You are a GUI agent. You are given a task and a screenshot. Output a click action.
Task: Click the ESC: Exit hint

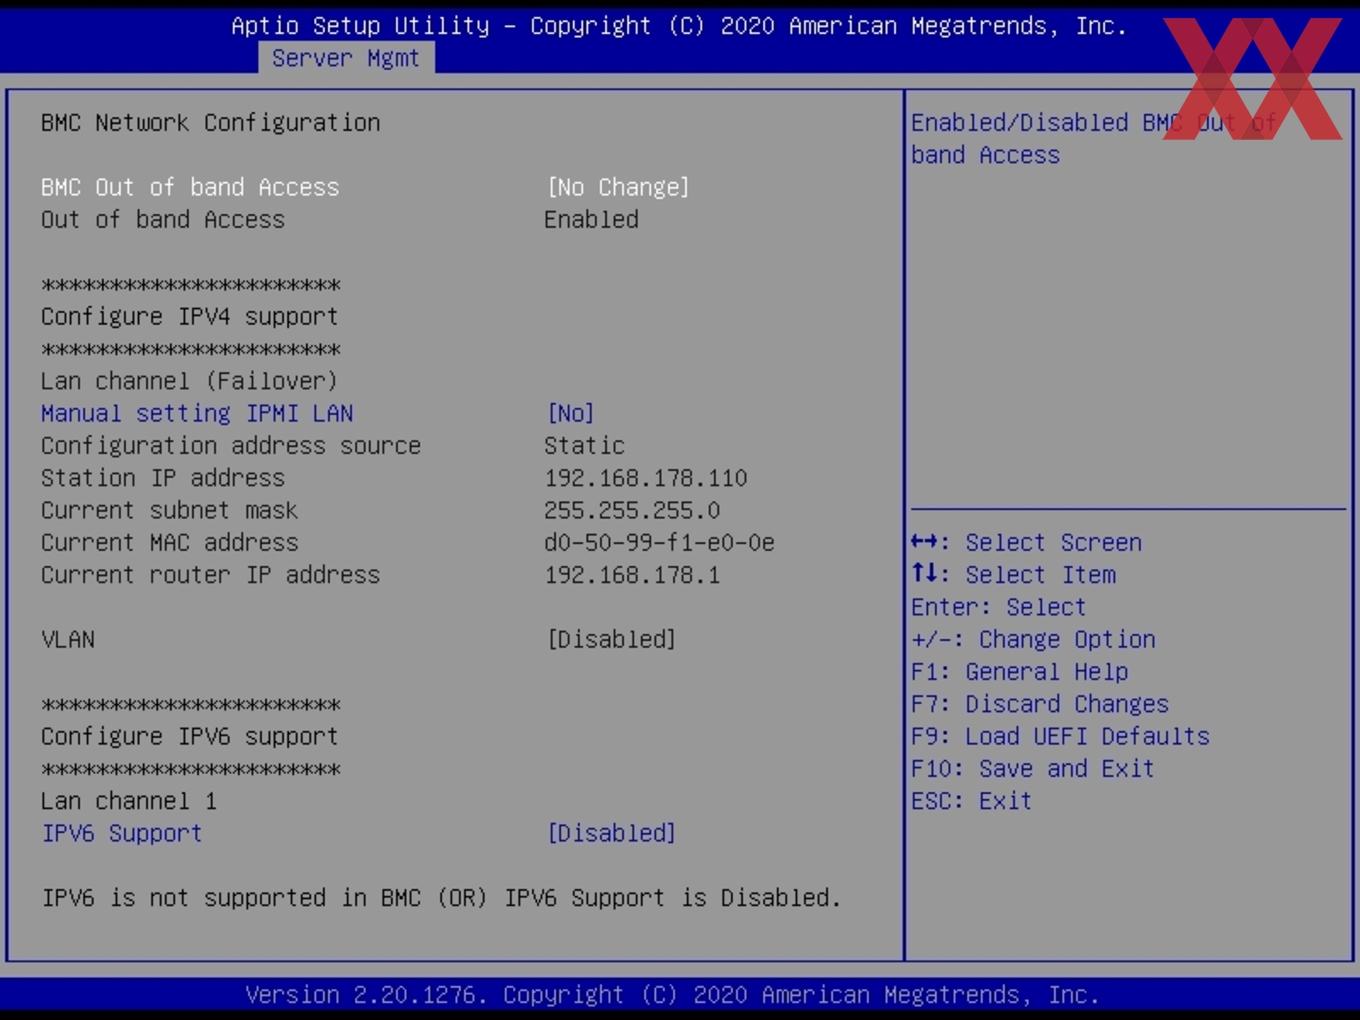click(x=972, y=801)
